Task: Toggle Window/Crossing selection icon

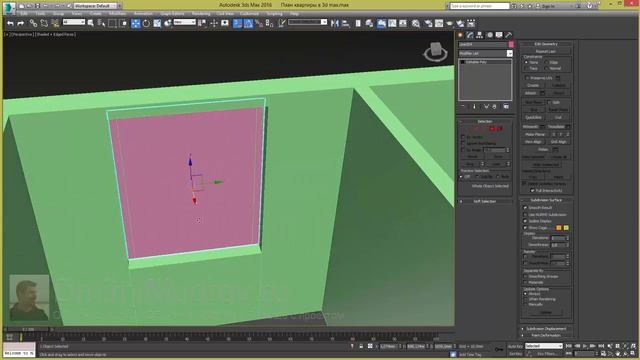Action: click(123, 24)
